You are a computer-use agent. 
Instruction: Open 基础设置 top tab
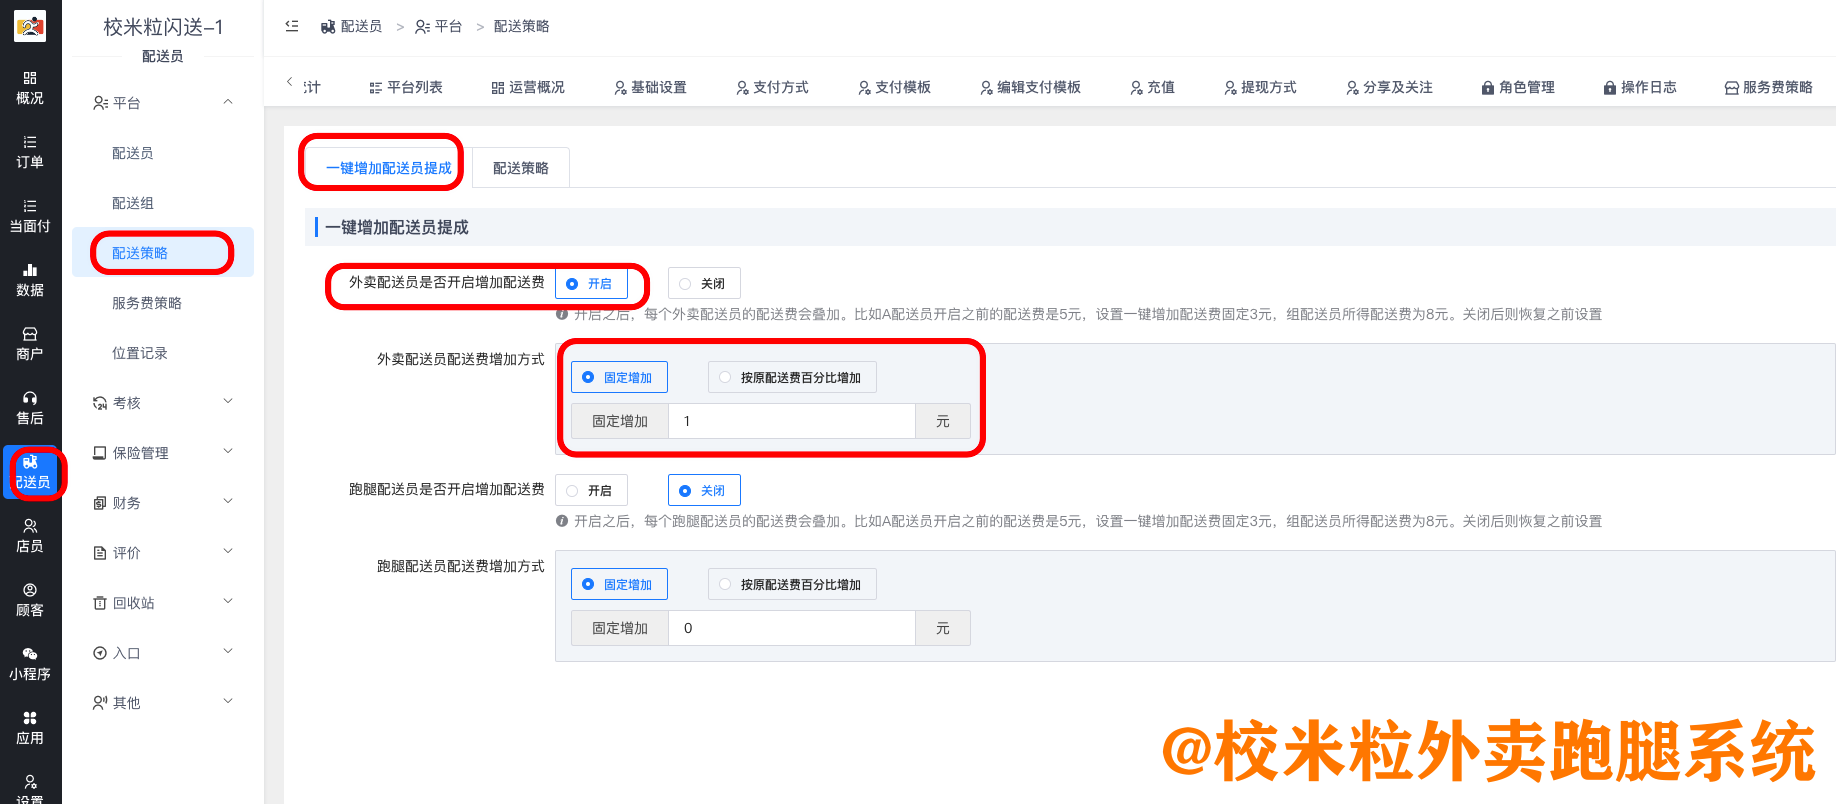coord(650,87)
